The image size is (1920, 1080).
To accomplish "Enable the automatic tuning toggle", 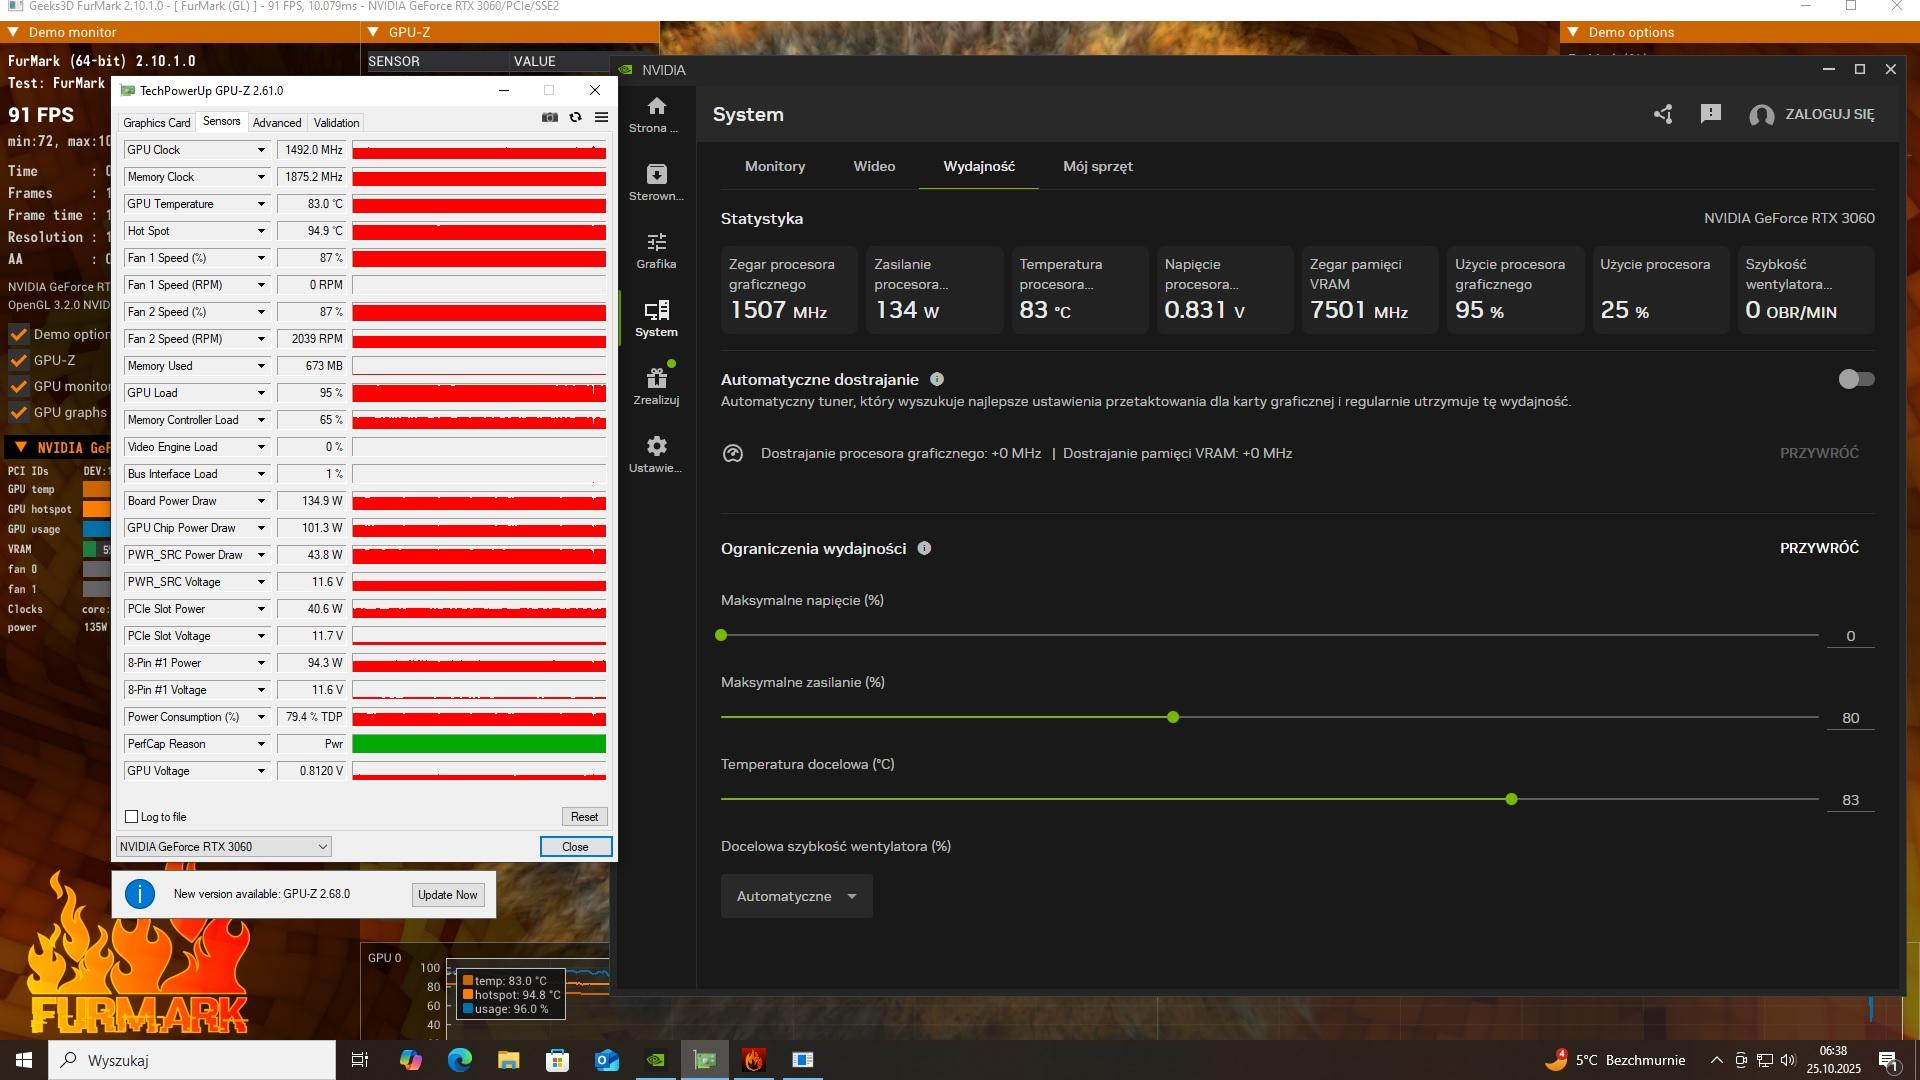I will [1856, 379].
